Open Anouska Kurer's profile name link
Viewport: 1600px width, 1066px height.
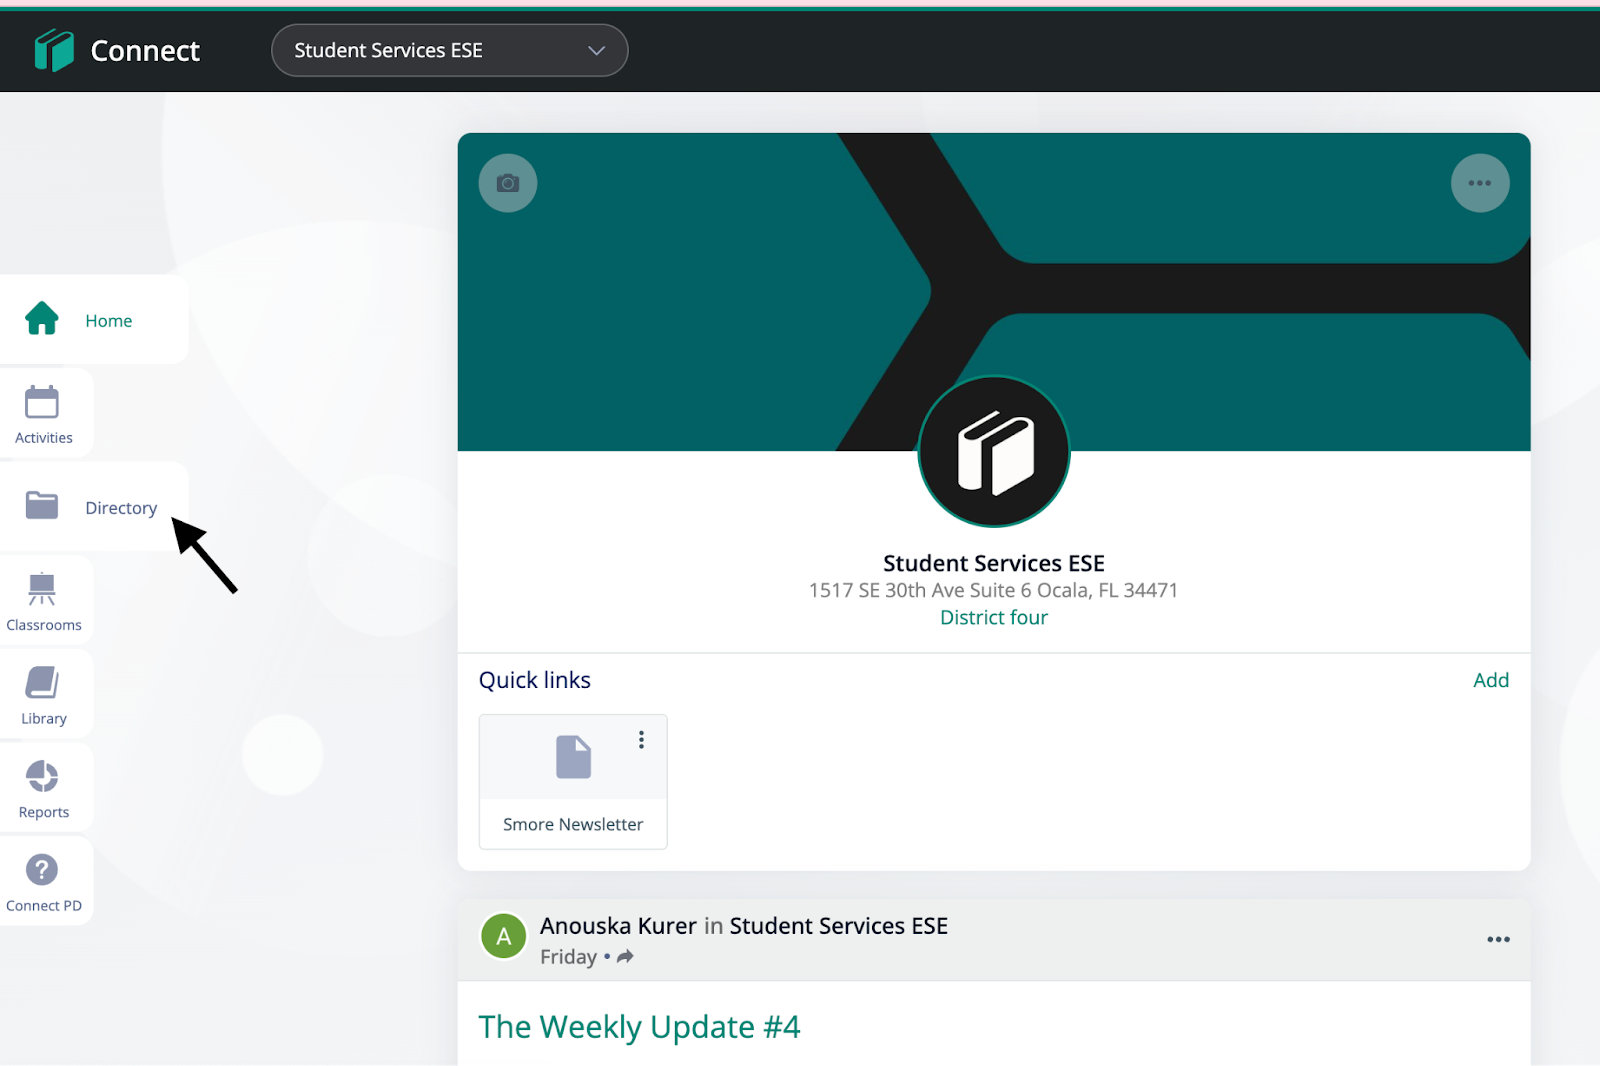618,926
